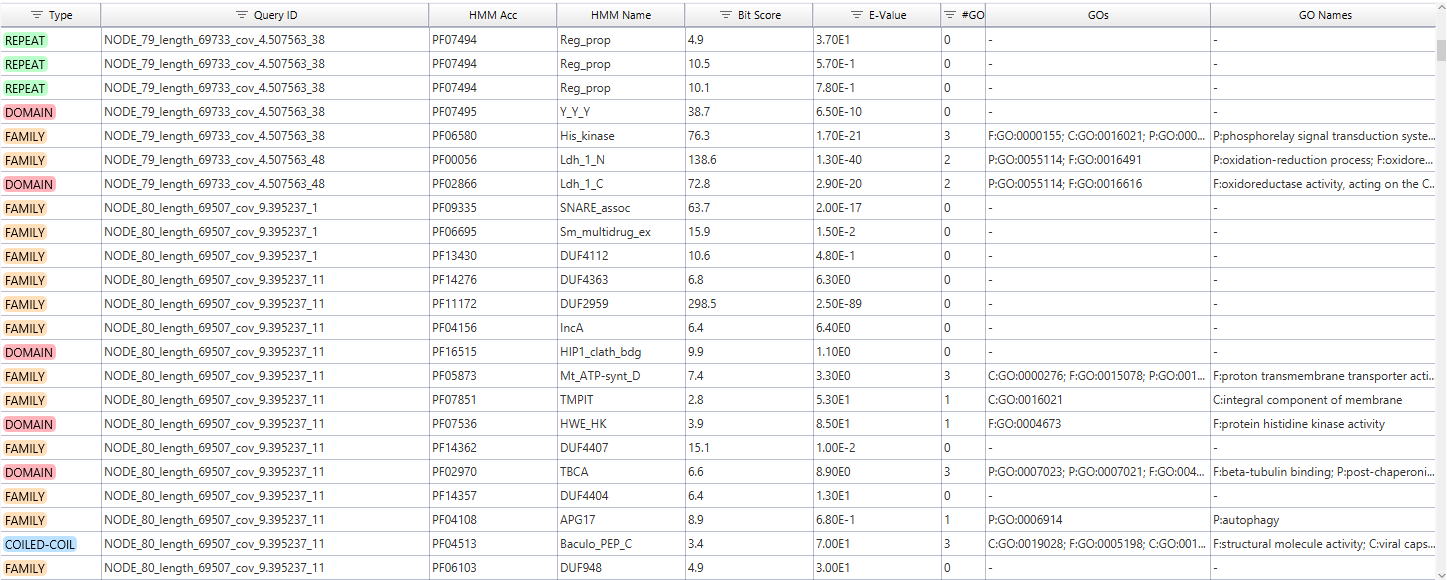Sort by the HMM Acc column header

492,15
